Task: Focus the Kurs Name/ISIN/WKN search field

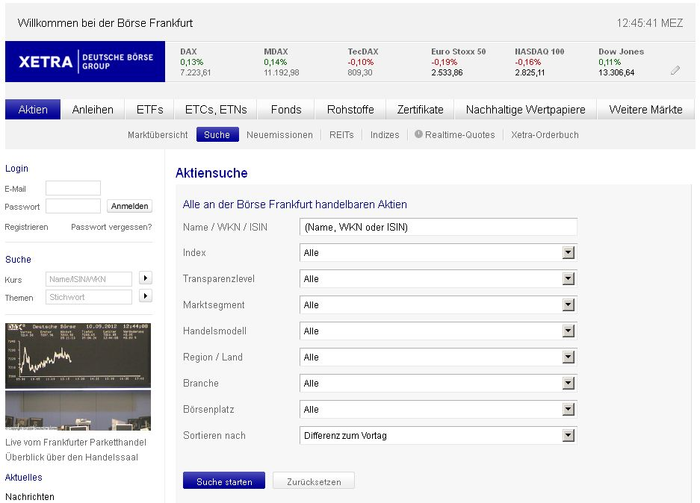Action: tap(89, 279)
